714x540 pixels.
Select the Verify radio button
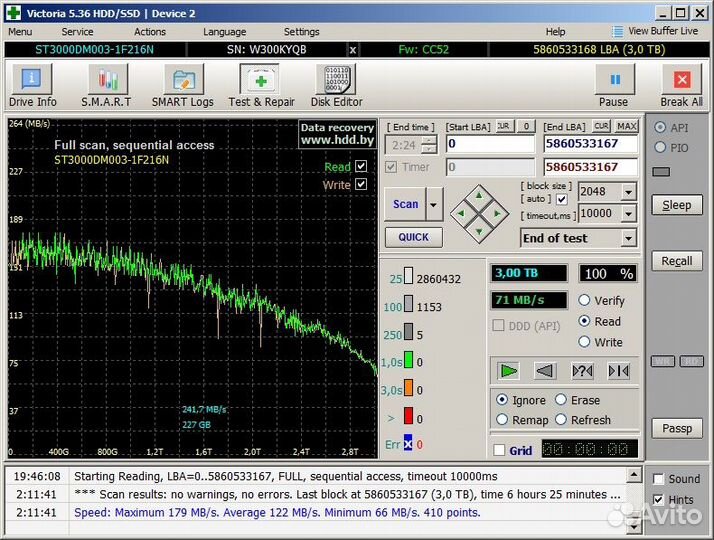pyautogui.click(x=585, y=300)
